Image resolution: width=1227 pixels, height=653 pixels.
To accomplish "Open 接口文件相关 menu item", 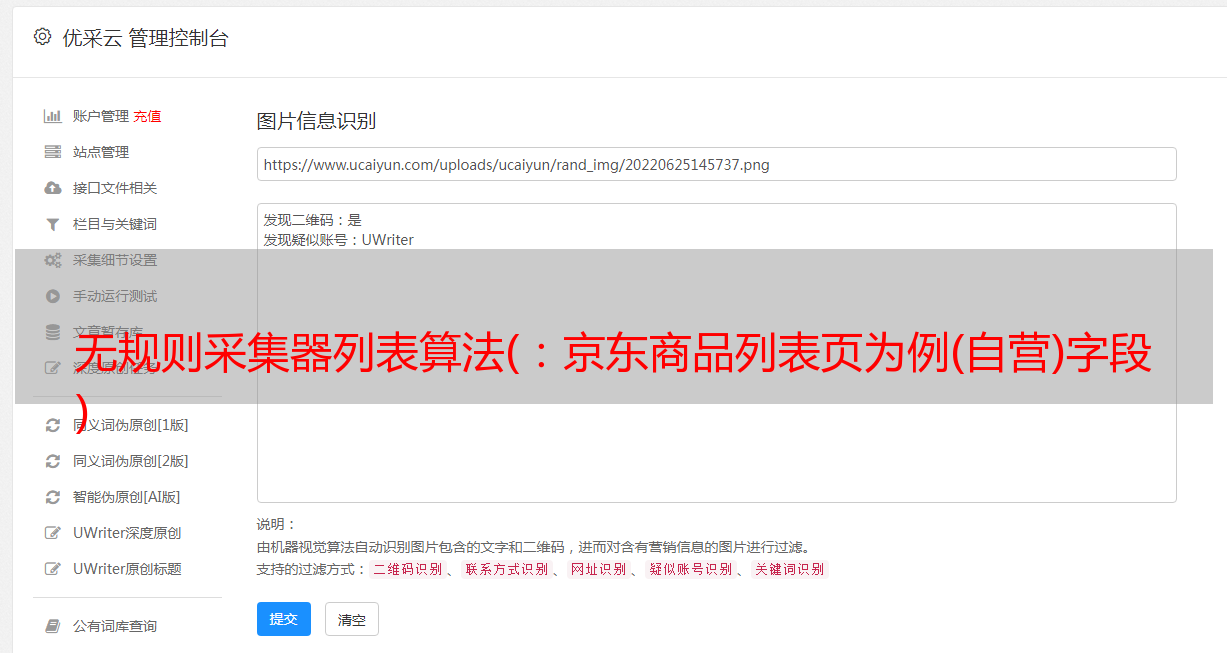I will pyautogui.click(x=115, y=188).
